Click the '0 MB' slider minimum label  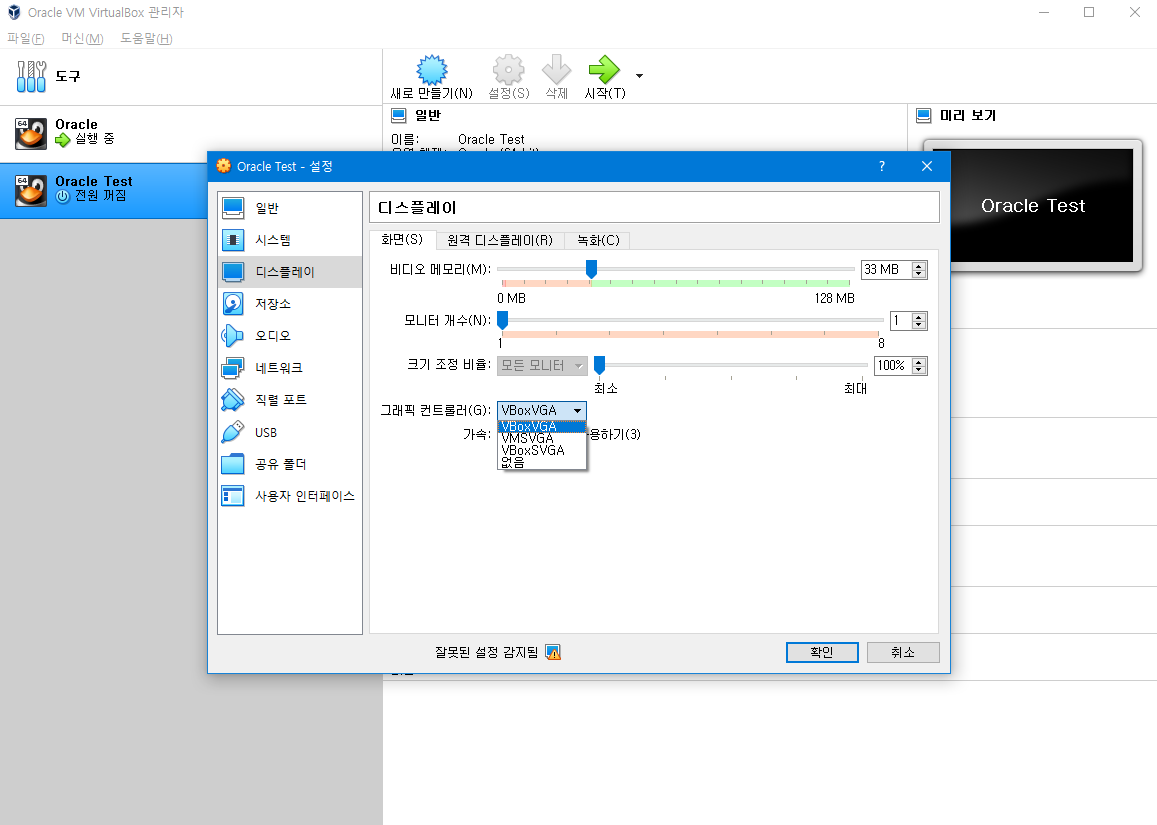tap(511, 298)
